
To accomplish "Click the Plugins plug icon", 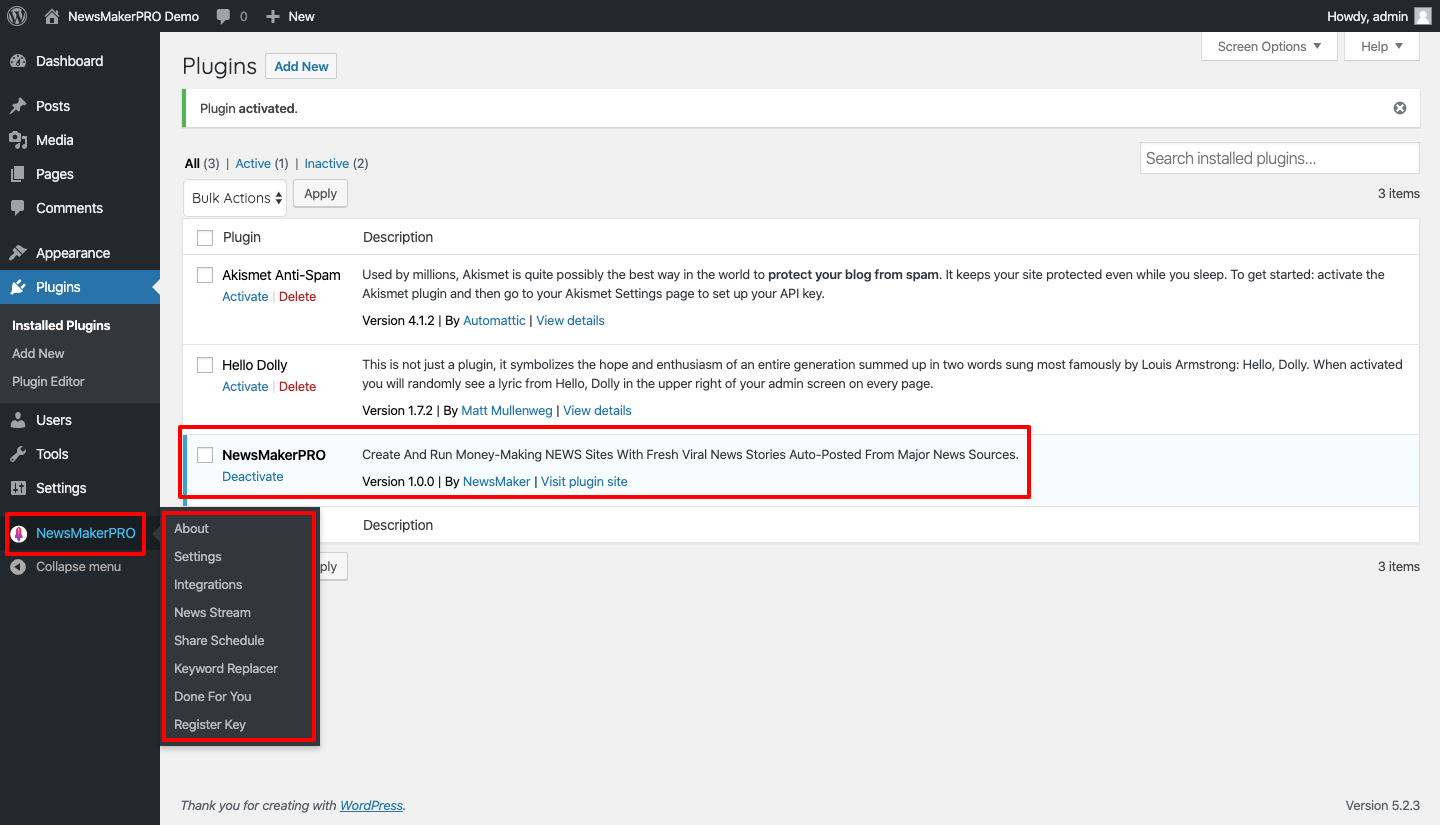I will click(18, 287).
